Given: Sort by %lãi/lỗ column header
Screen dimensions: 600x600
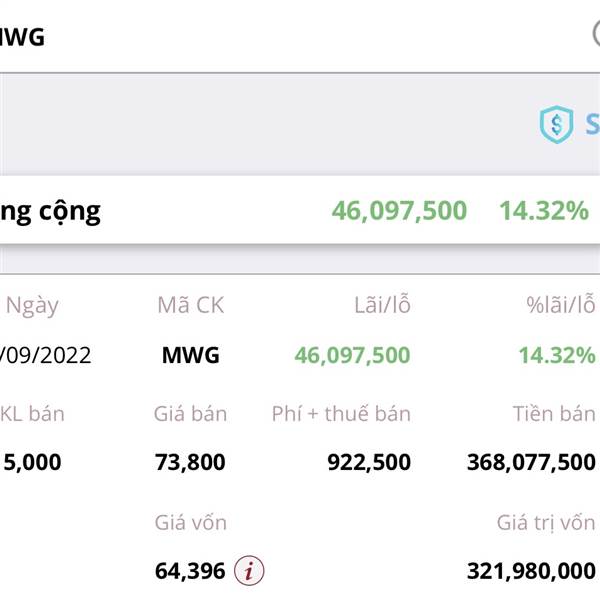Looking at the screenshot, I should 561,304.
